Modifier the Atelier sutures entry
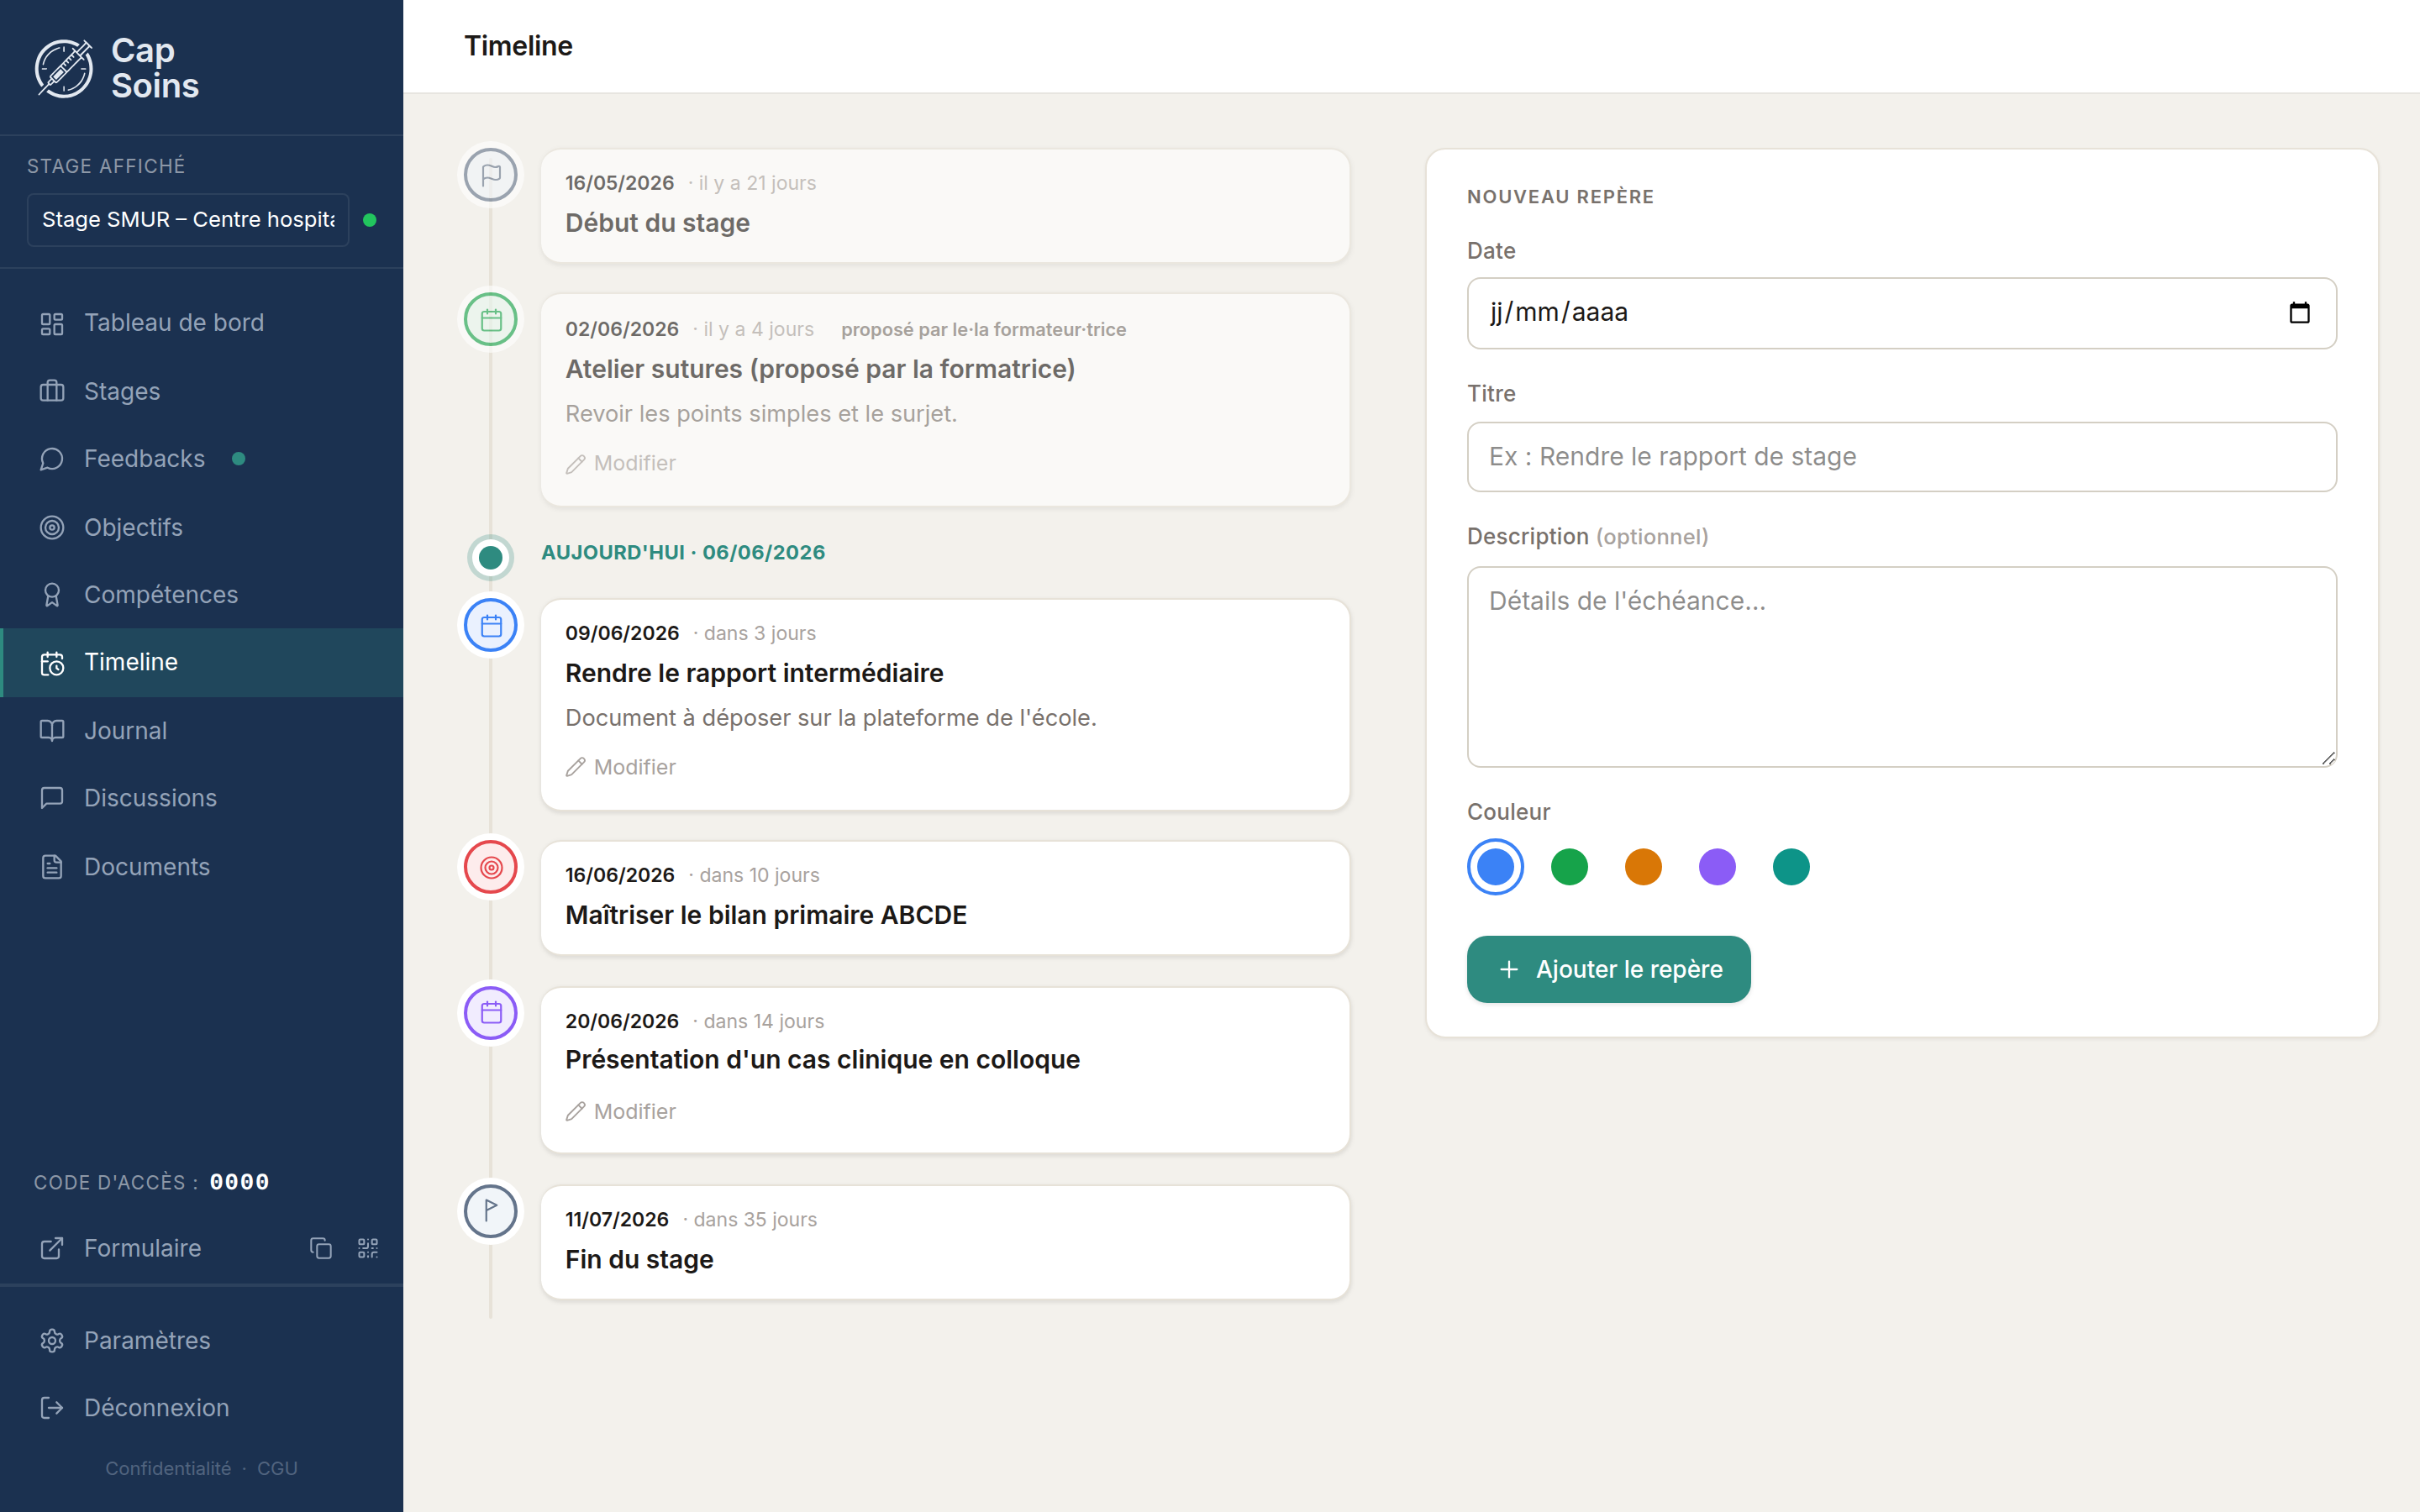This screenshot has width=2420, height=1512. click(621, 463)
